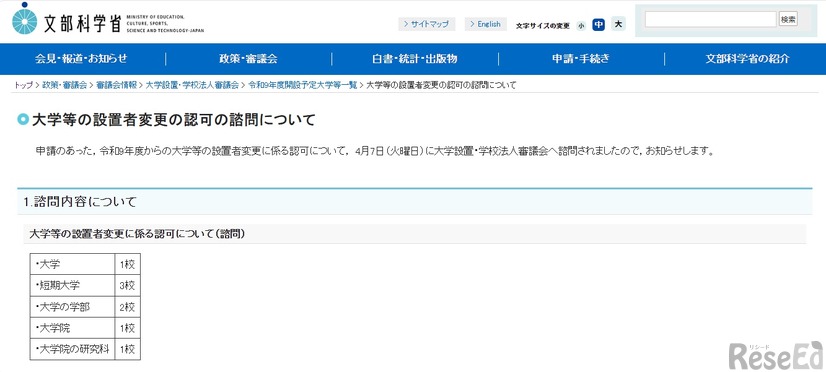Screen dimensions: 826x372
Task: Click table cell ・大学院
Action: pos(72,328)
